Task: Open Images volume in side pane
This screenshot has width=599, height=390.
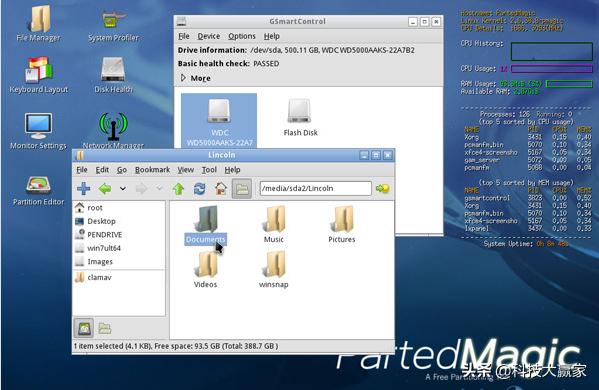Action: [x=119, y=262]
